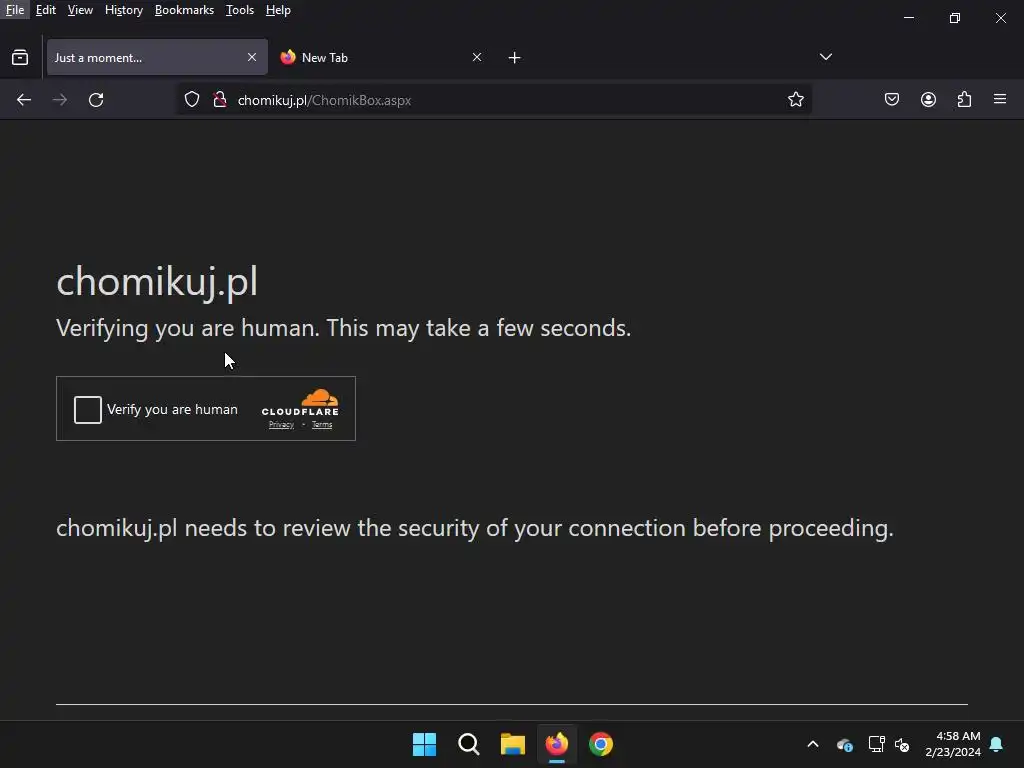This screenshot has height=768, width=1024.
Task: Open the Windows Start menu
Action: tap(424, 744)
